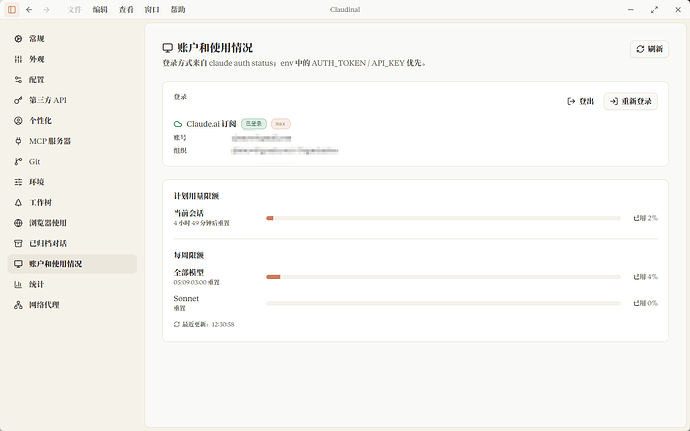The width and height of the screenshot is (690, 431).
Task: Open 浏览器使用 globe icon
Action: pos(18,223)
